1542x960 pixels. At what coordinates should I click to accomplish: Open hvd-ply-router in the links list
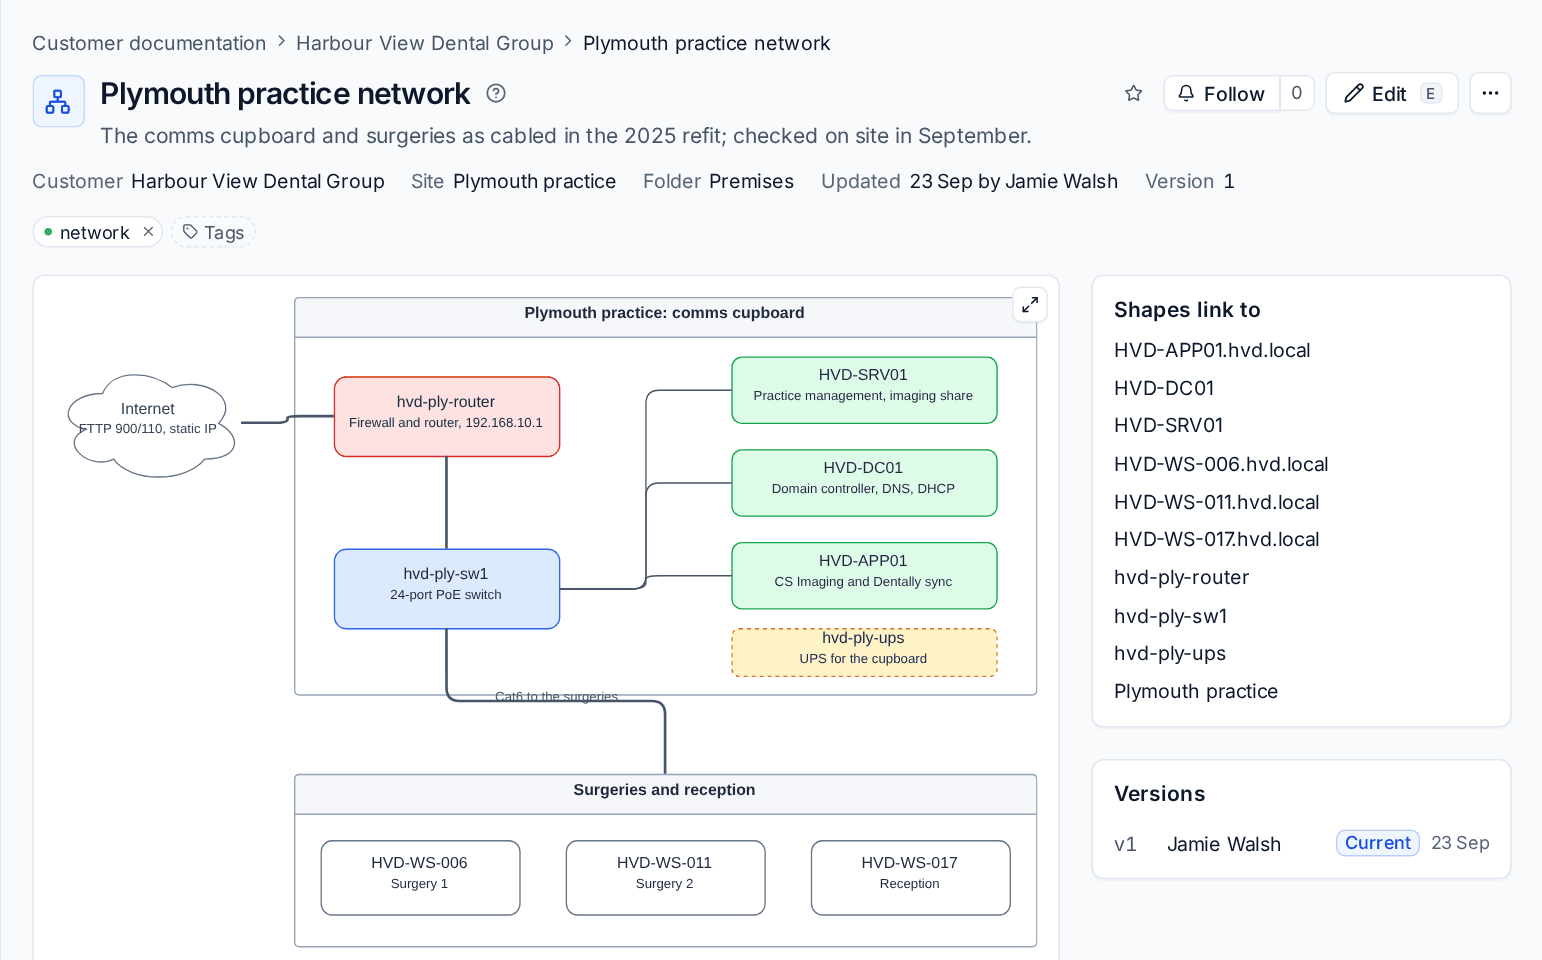1181,577
